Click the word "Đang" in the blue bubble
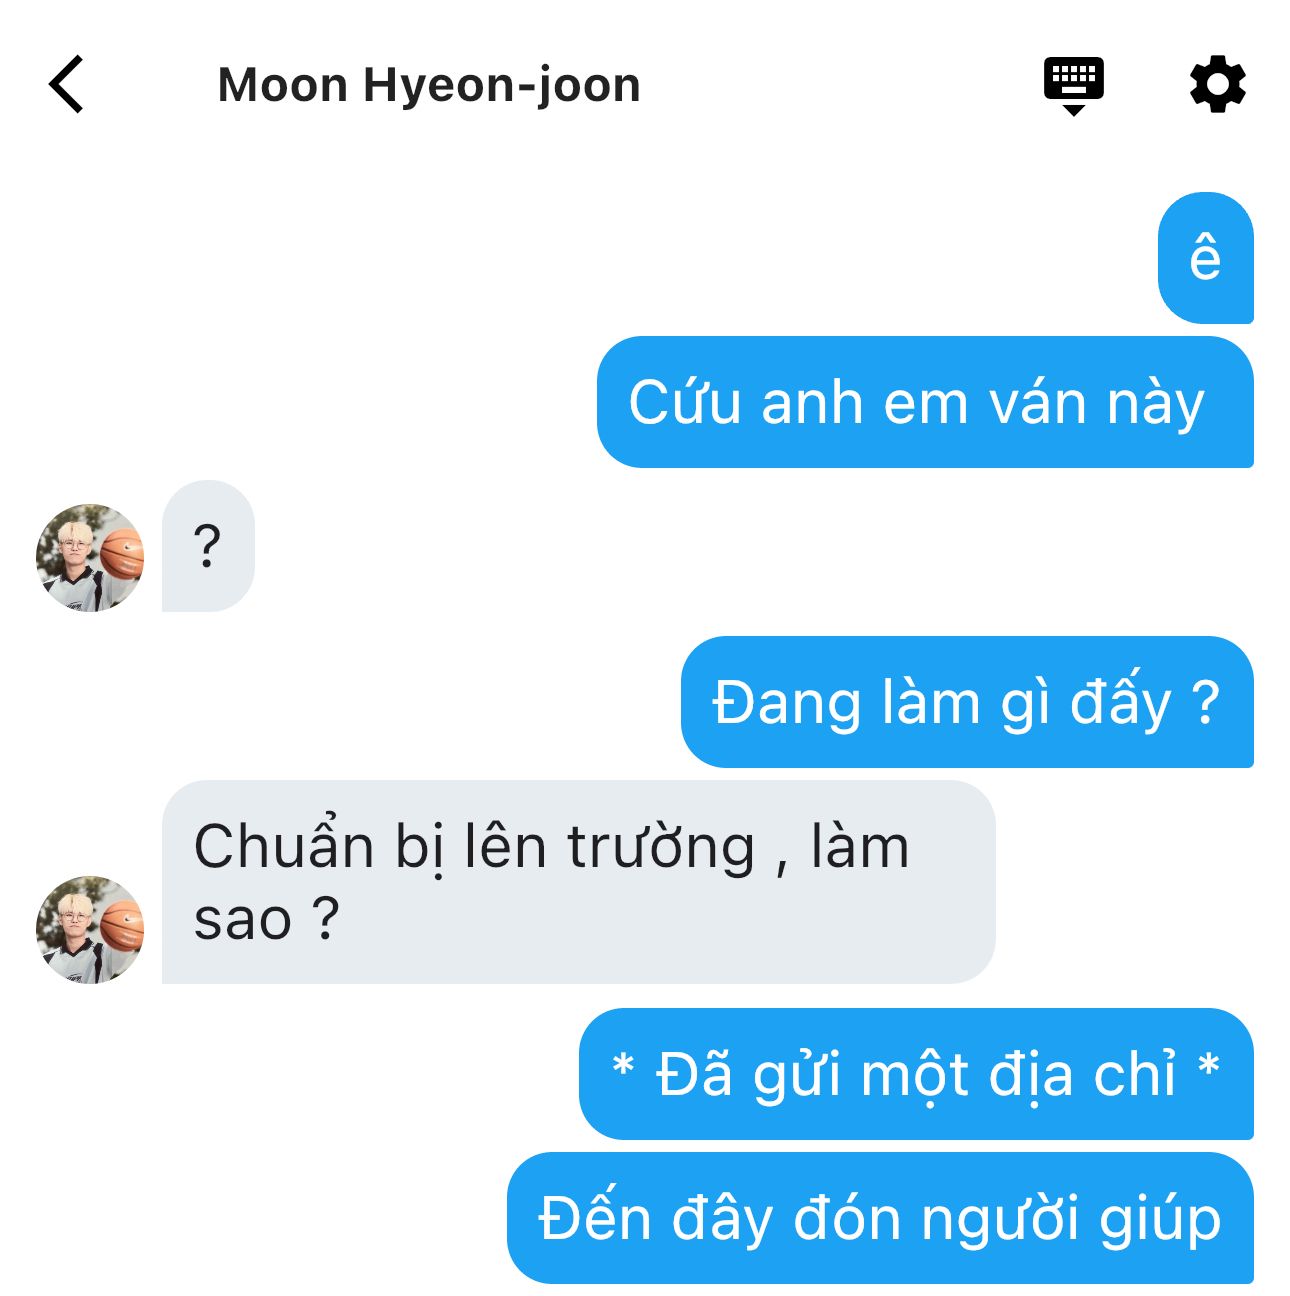 [x=786, y=704]
